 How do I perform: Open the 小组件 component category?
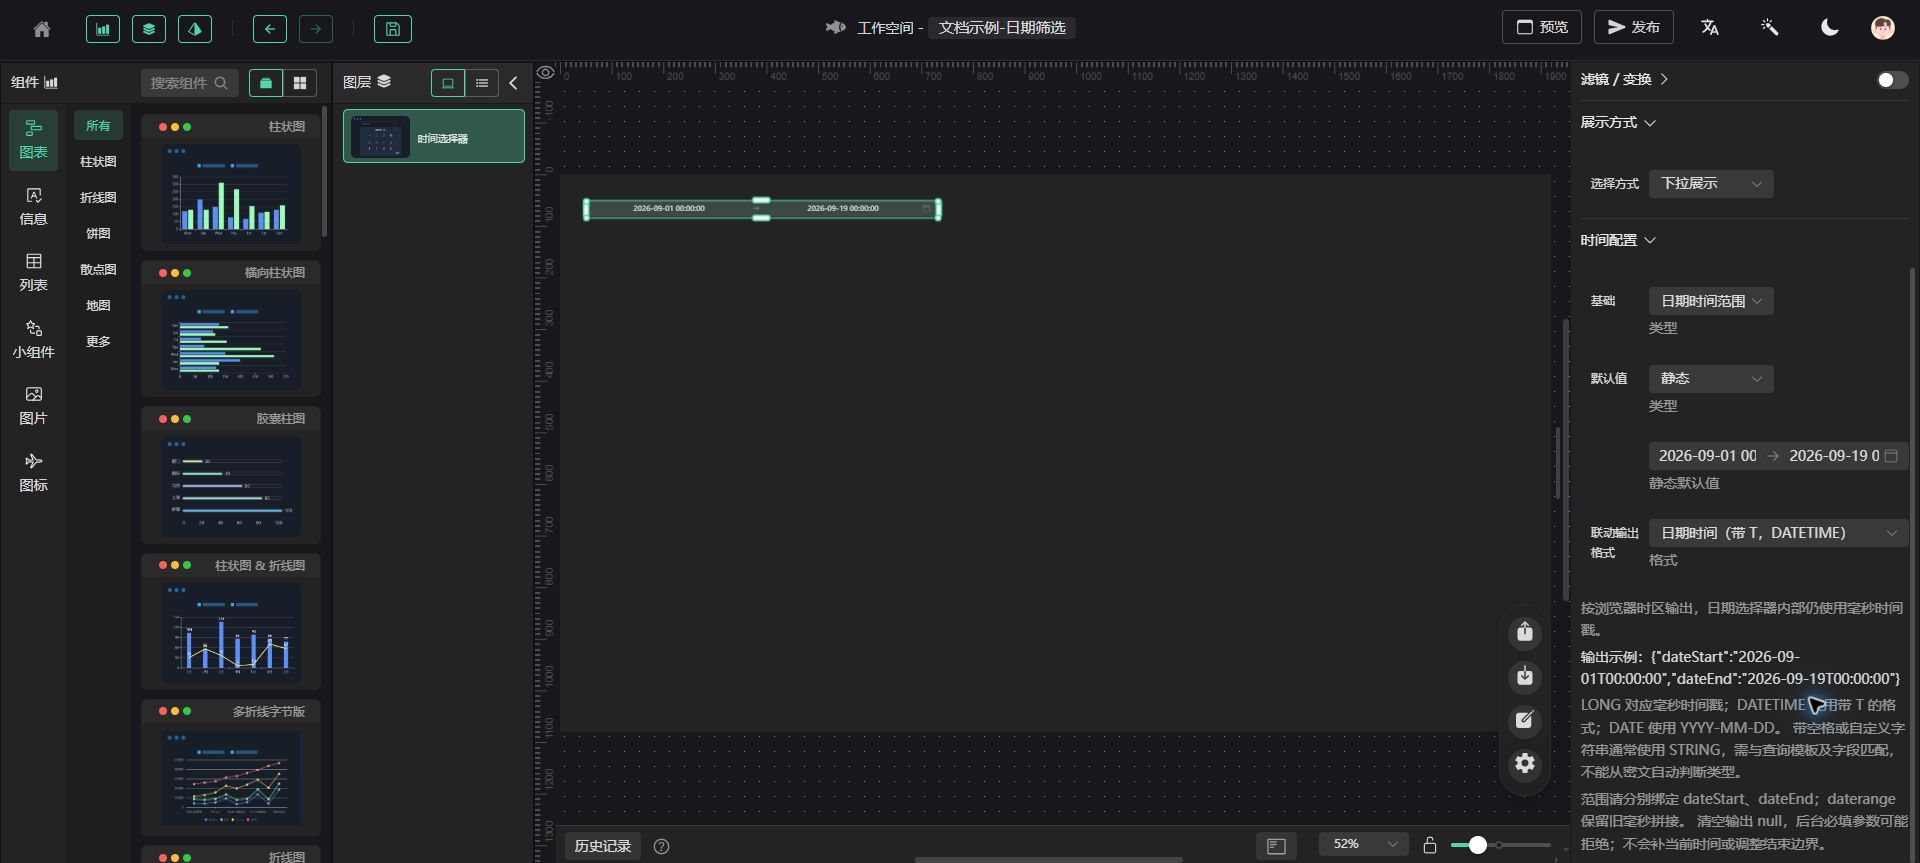[x=34, y=339]
